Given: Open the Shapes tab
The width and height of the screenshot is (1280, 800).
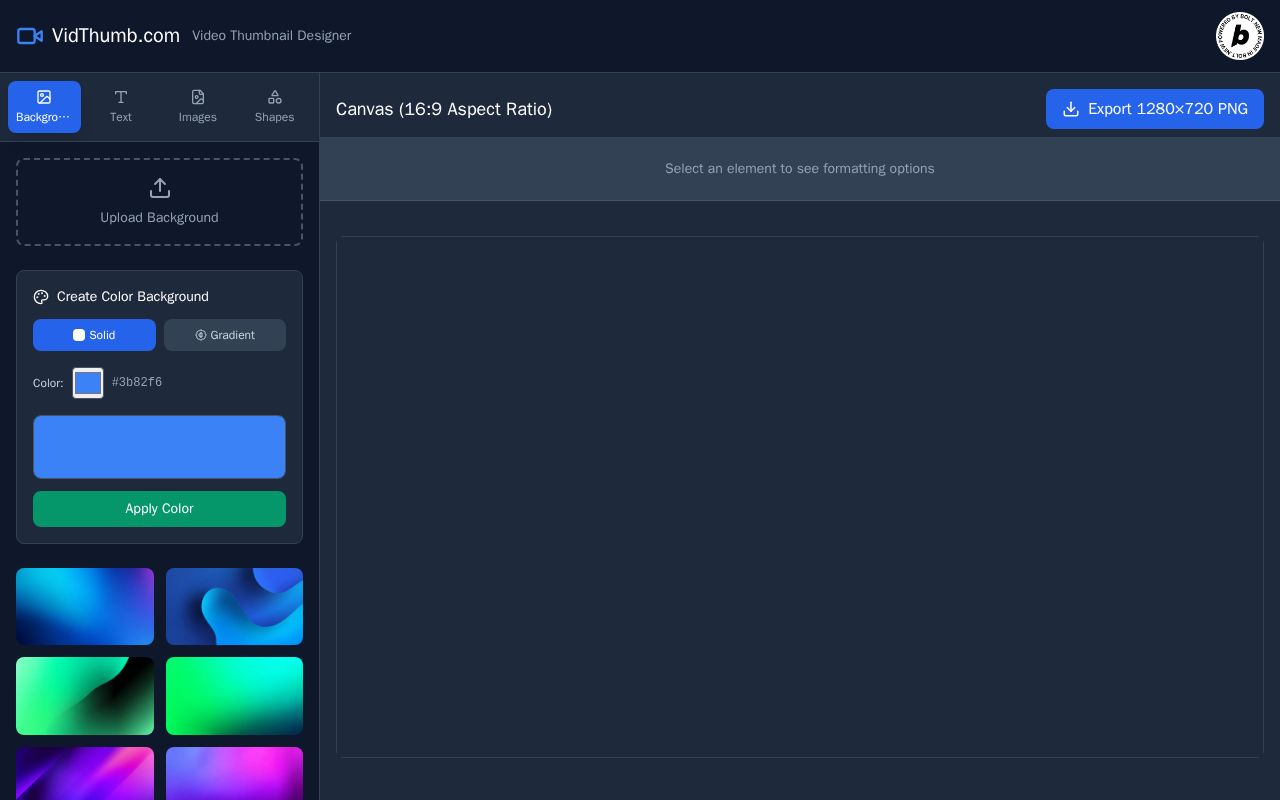Looking at the screenshot, I should coord(275,107).
